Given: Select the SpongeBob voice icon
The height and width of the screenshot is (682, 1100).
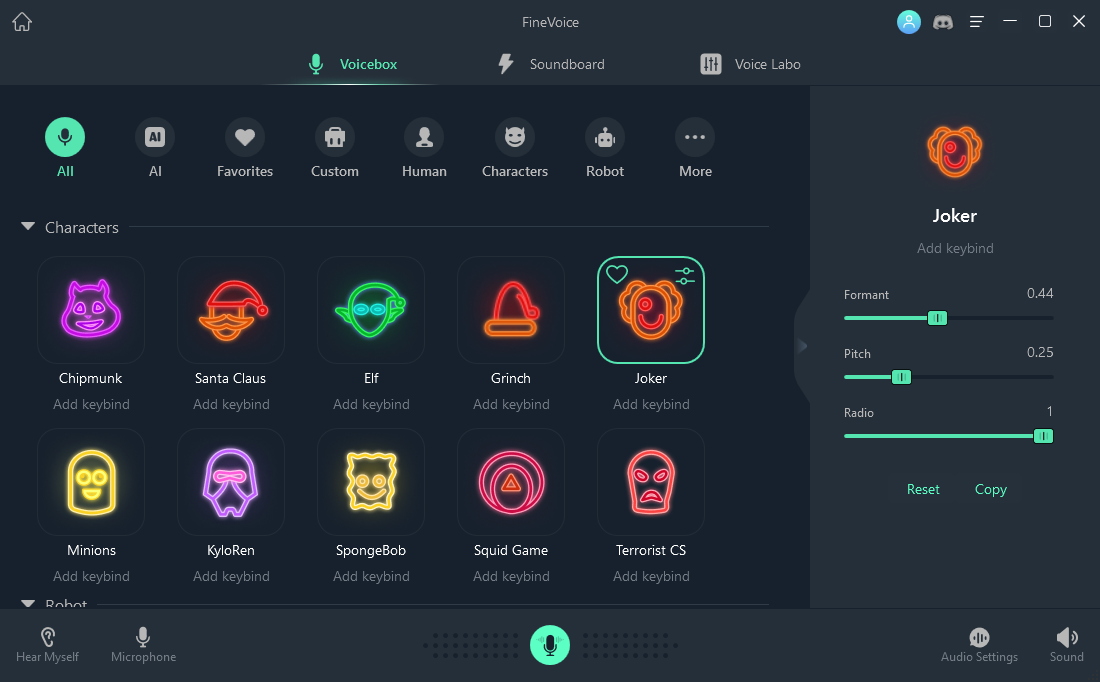Looking at the screenshot, I should pyautogui.click(x=371, y=482).
